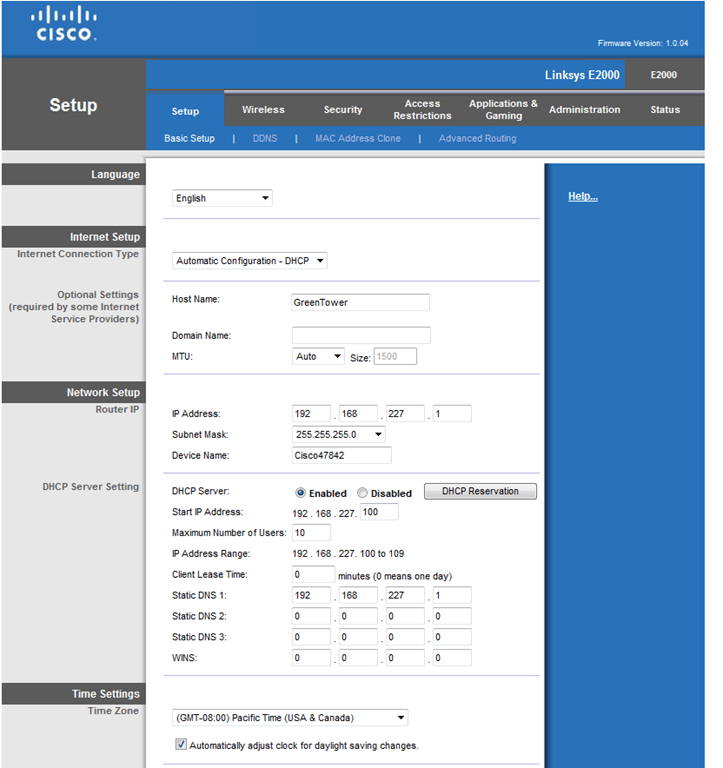723x768 pixels.
Task: Open the Applications & Gaming tab
Action: (503, 110)
